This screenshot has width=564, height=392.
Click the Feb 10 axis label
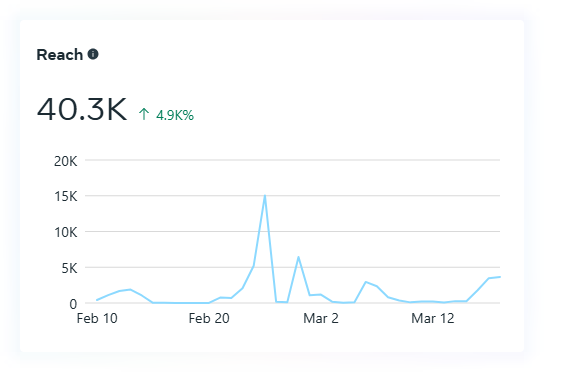[x=97, y=318]
